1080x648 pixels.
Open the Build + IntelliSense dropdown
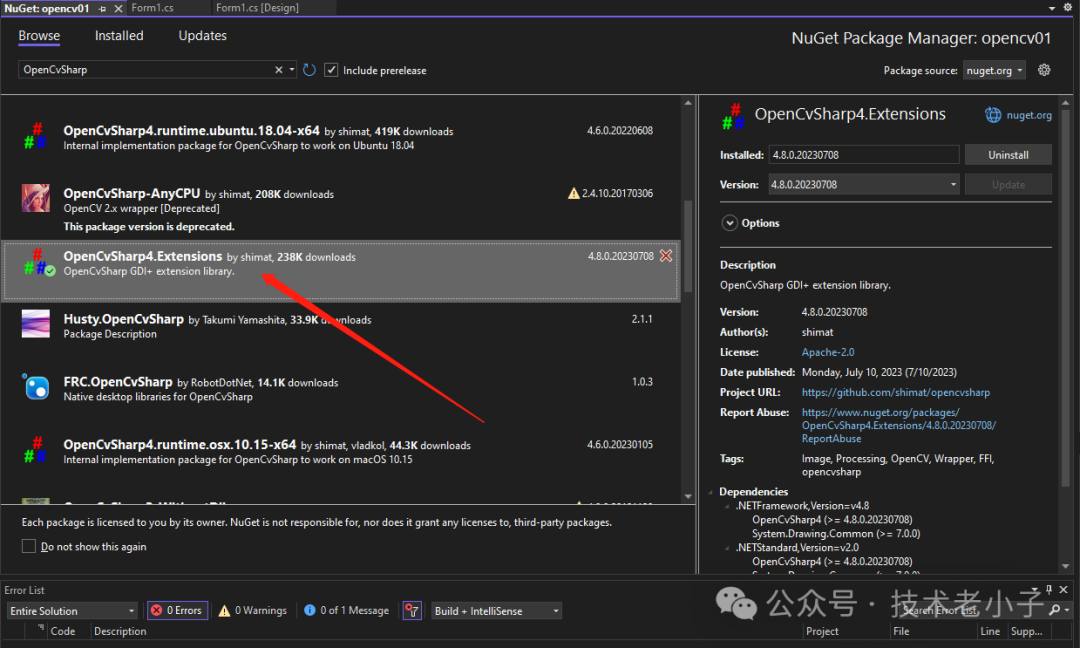496,611
